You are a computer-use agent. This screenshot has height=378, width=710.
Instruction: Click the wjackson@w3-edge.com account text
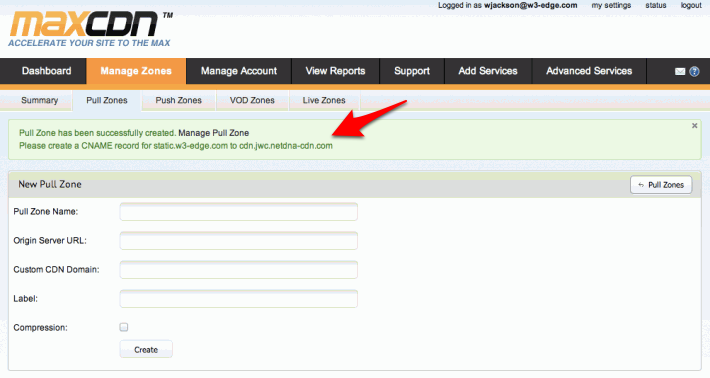(x=530, y=5)
